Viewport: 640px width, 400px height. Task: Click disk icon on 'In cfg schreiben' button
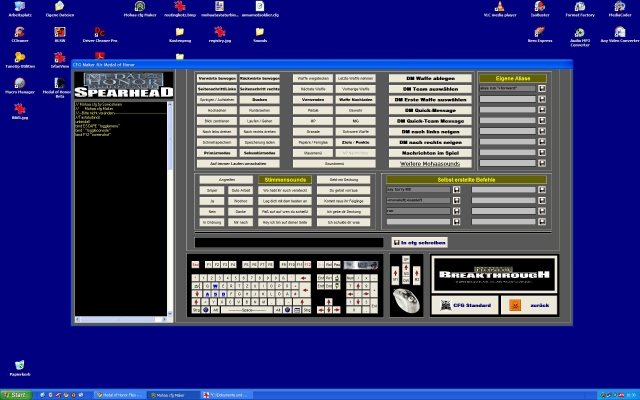[396, 242]
